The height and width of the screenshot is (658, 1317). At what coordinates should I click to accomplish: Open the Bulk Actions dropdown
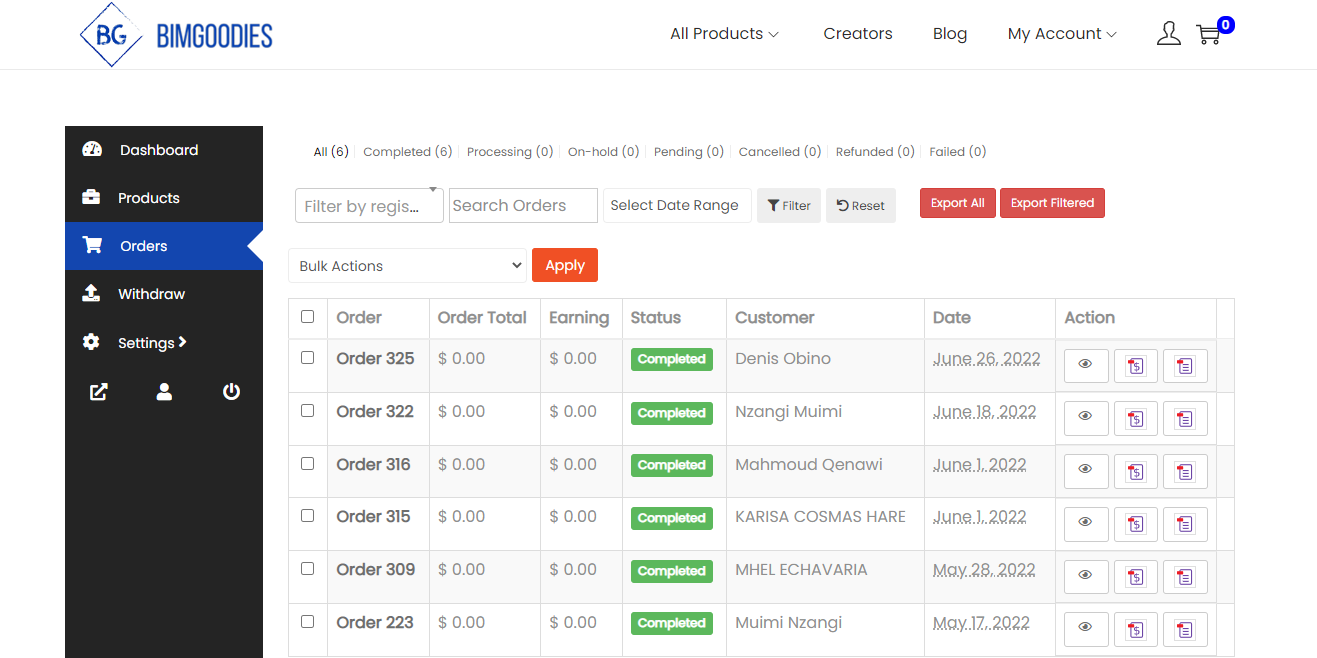pyautogui.click(x=408, y=266)
